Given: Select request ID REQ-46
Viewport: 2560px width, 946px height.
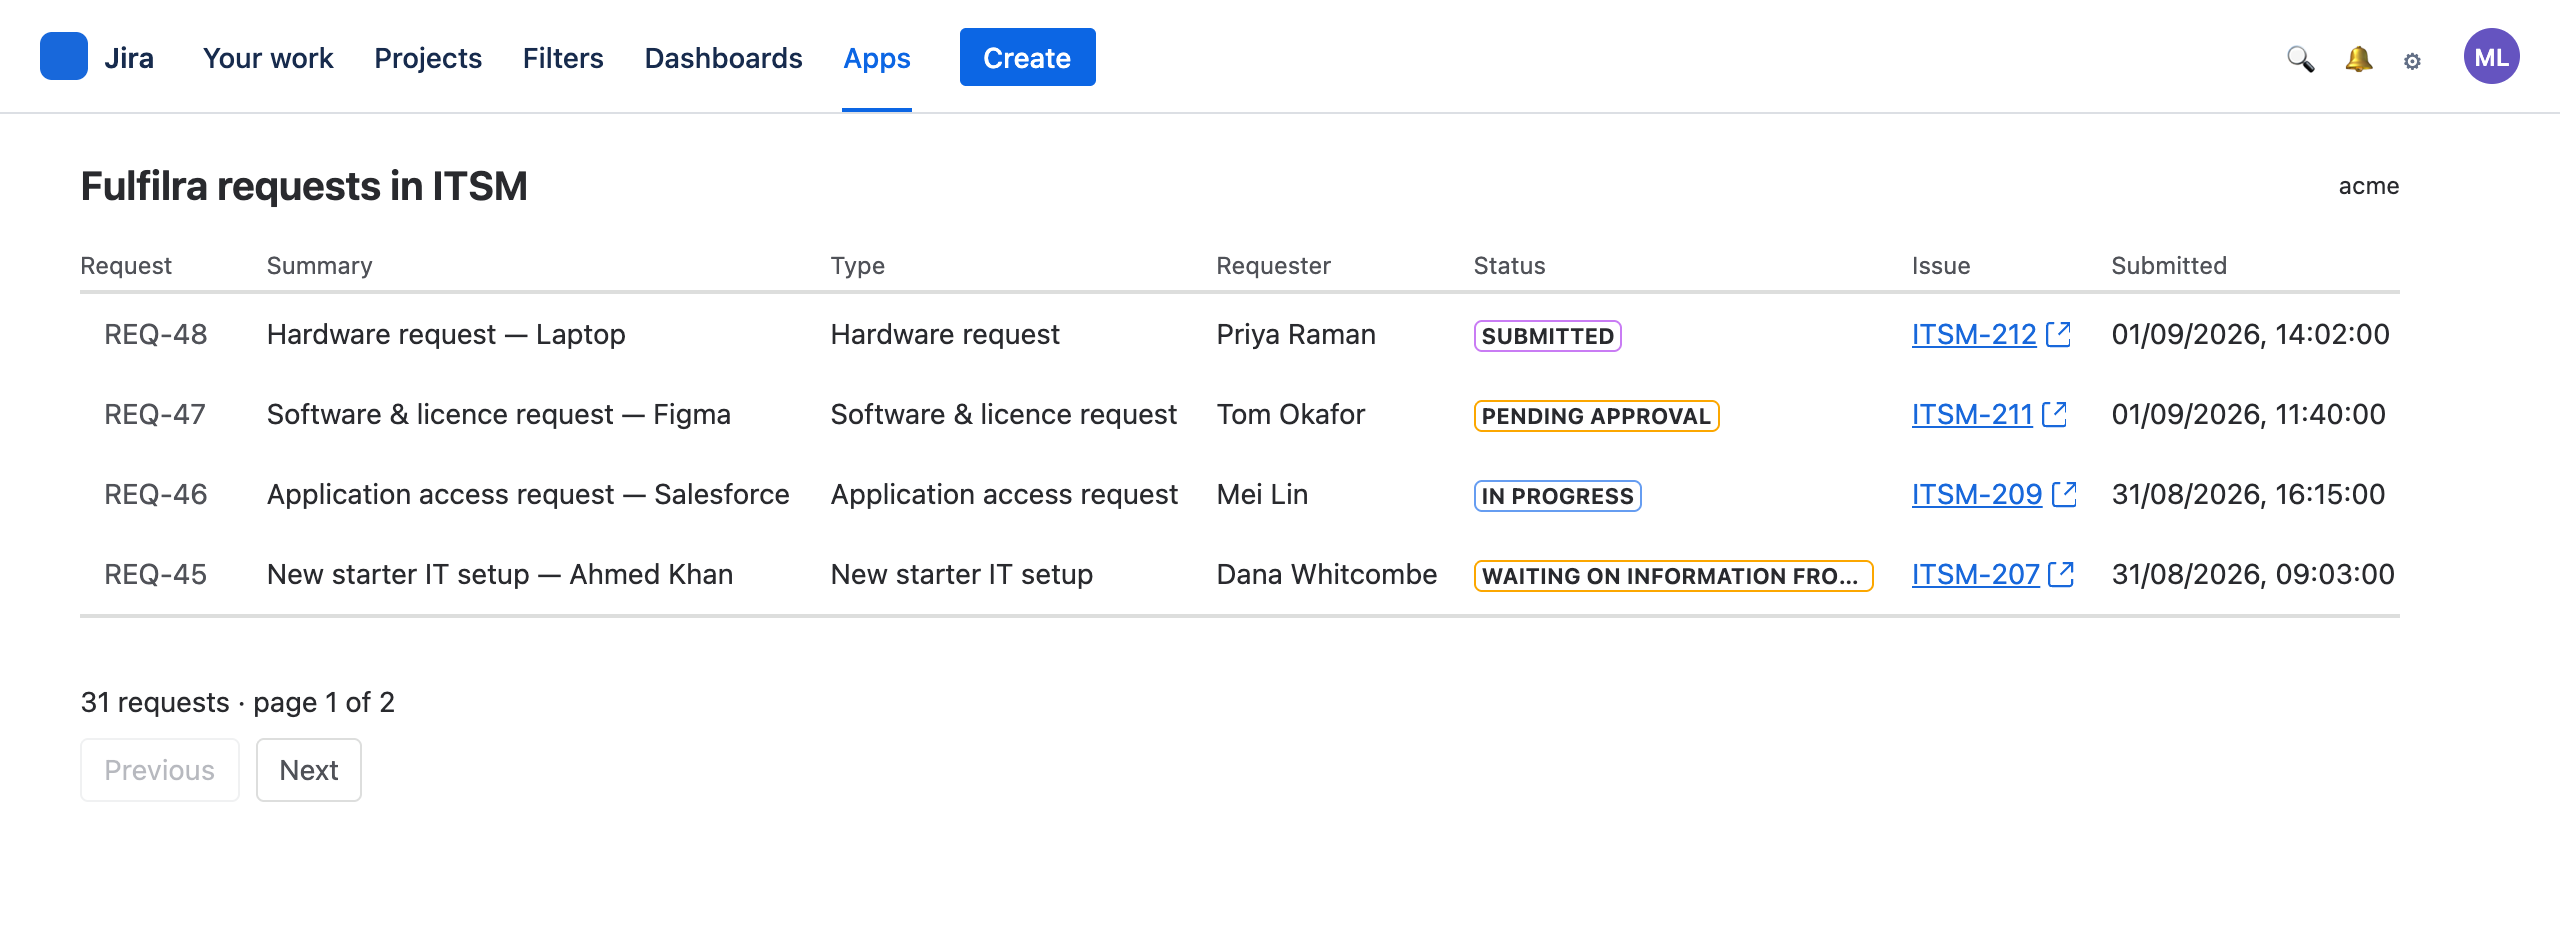Looking at the screenshot, I should [156, 494].
